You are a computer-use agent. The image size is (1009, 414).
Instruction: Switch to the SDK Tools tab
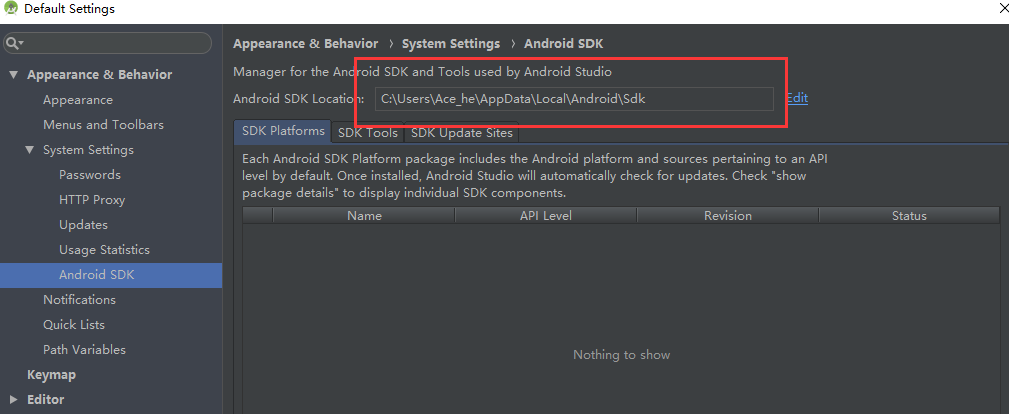[x=367, y=133]
